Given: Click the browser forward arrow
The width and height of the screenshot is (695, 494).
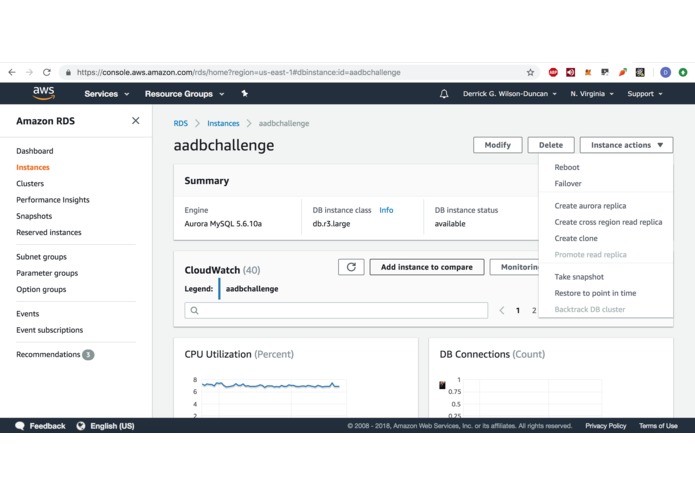Looking at the screenshot, I should click(x=29, y=72).
